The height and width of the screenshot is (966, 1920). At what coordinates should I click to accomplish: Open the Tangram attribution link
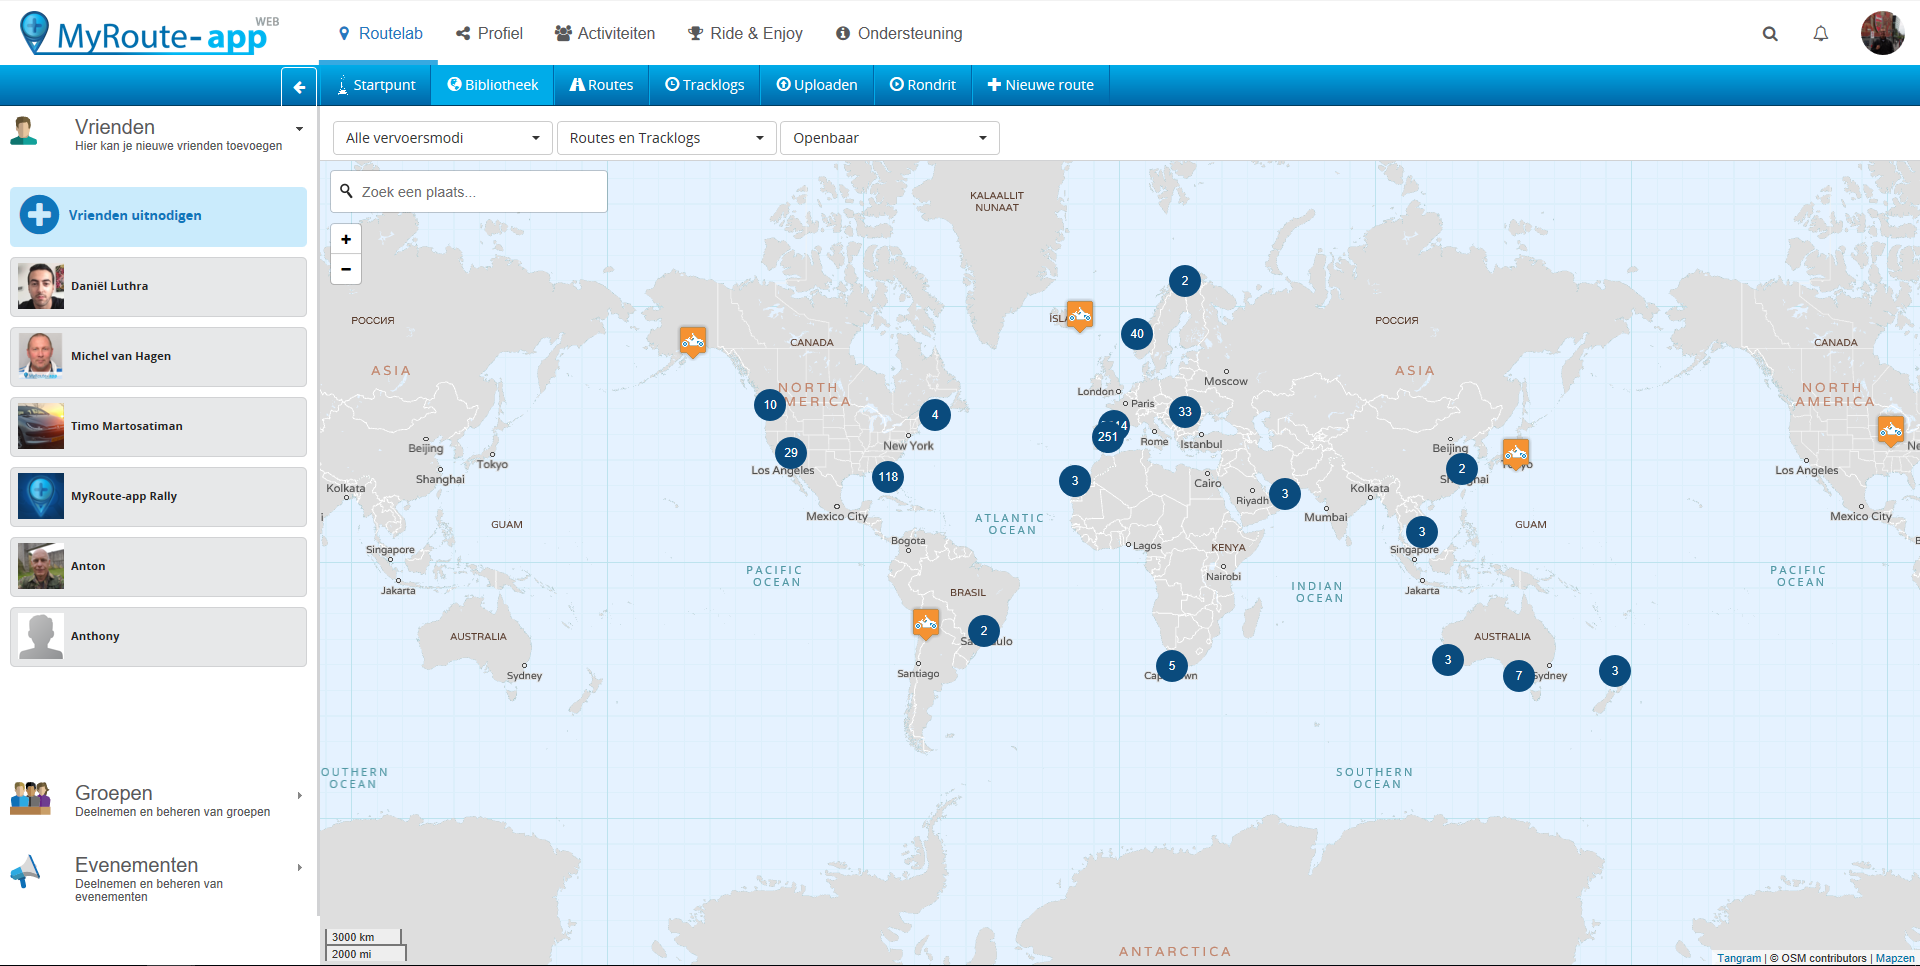click(1739, 958)
